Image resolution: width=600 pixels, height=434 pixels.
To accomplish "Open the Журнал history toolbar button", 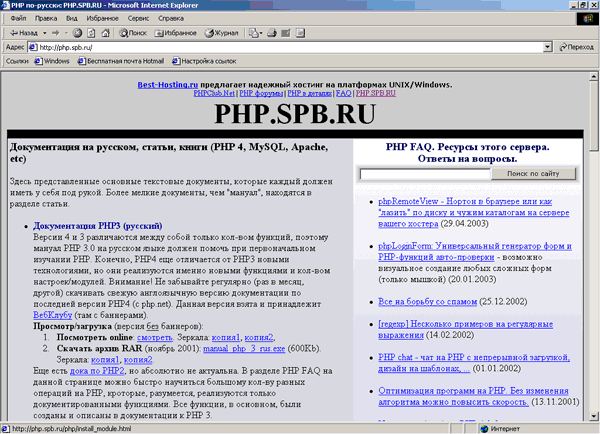I will pos(221,33).
